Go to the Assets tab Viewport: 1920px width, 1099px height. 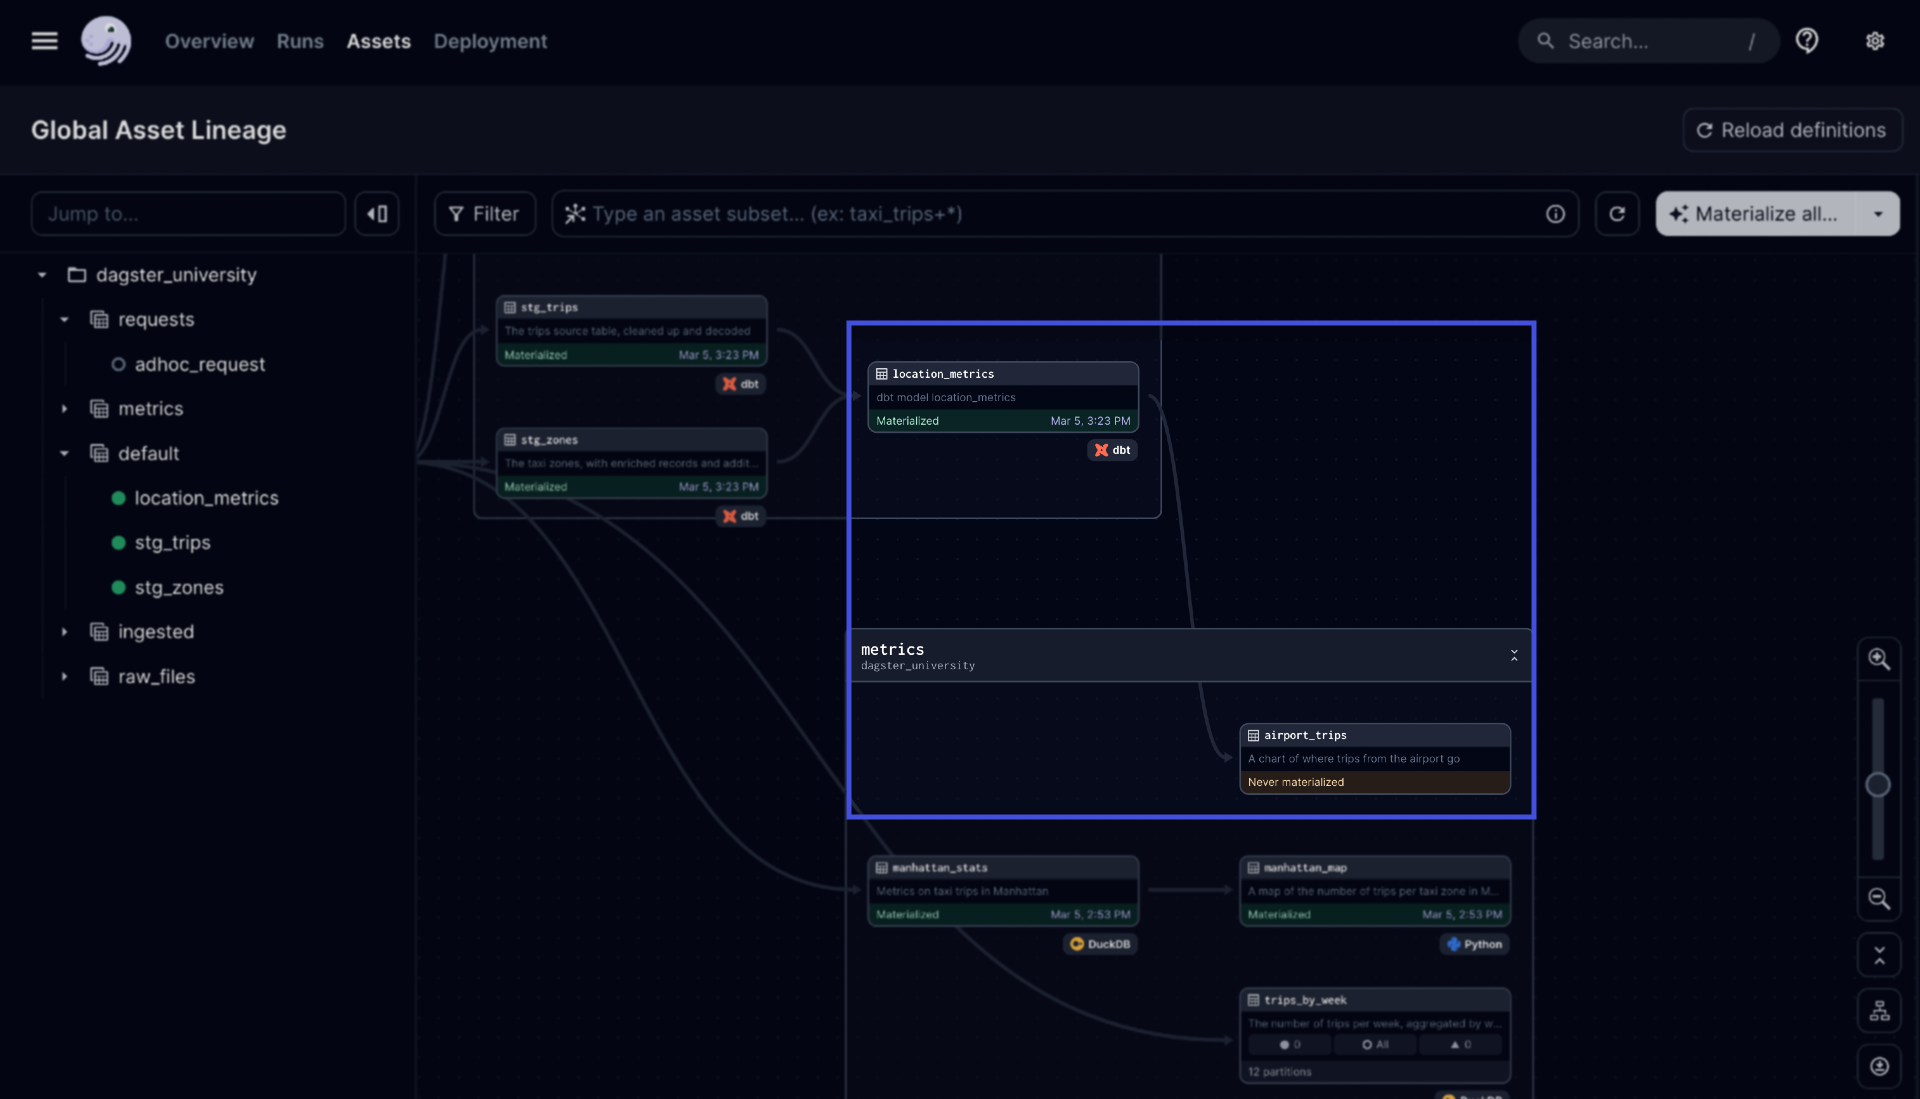(x=378, y=41)
